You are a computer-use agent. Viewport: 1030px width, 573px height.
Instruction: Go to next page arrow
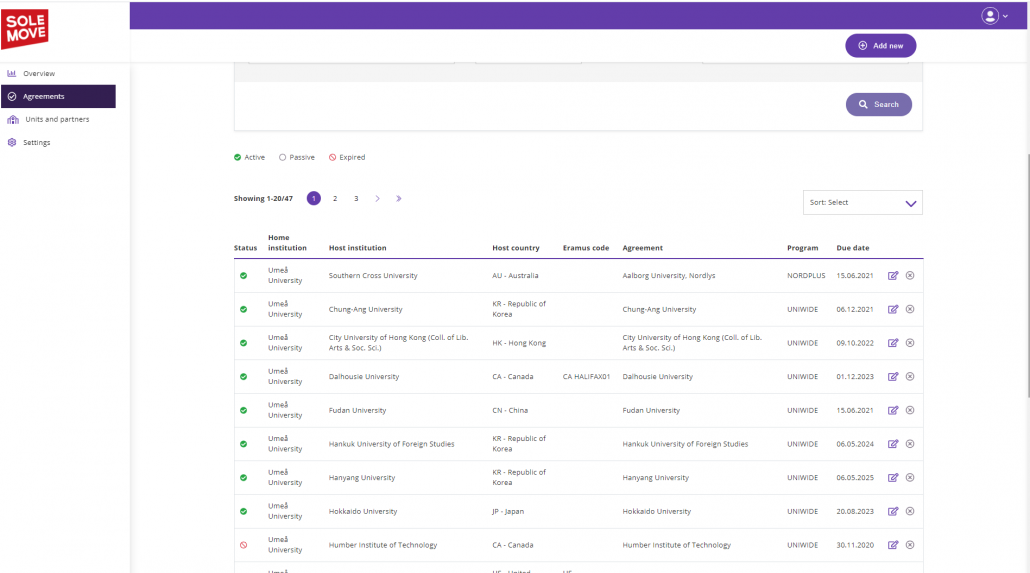click(x=377, y=198)
